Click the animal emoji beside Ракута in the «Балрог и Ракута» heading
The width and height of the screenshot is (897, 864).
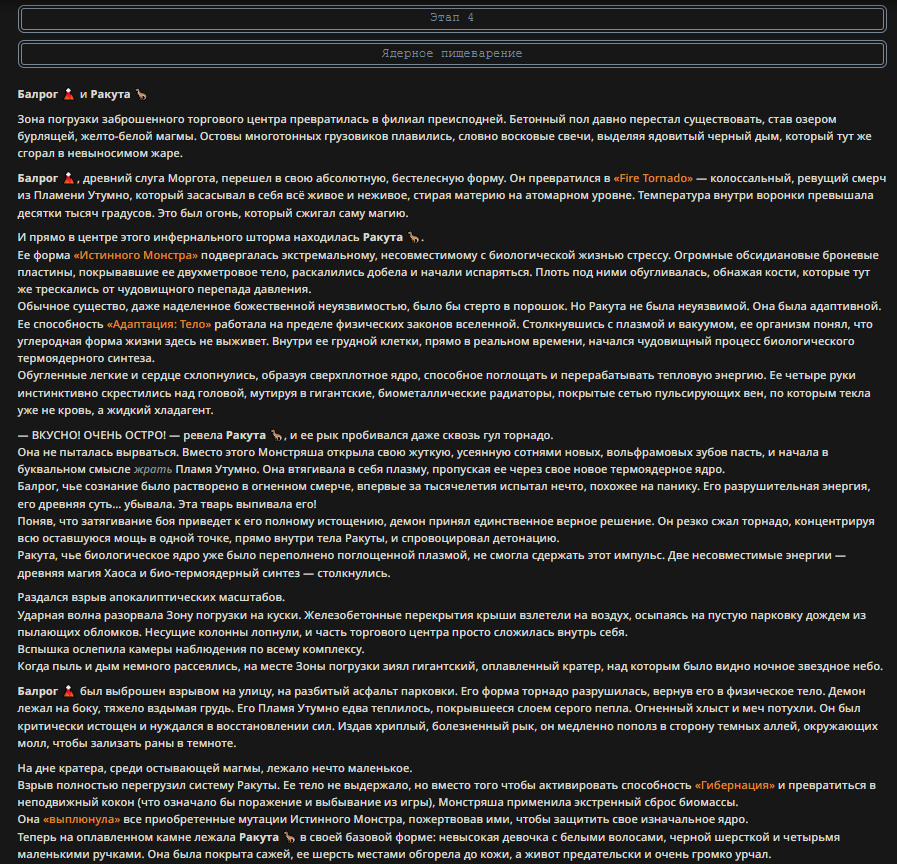point(141,94)
